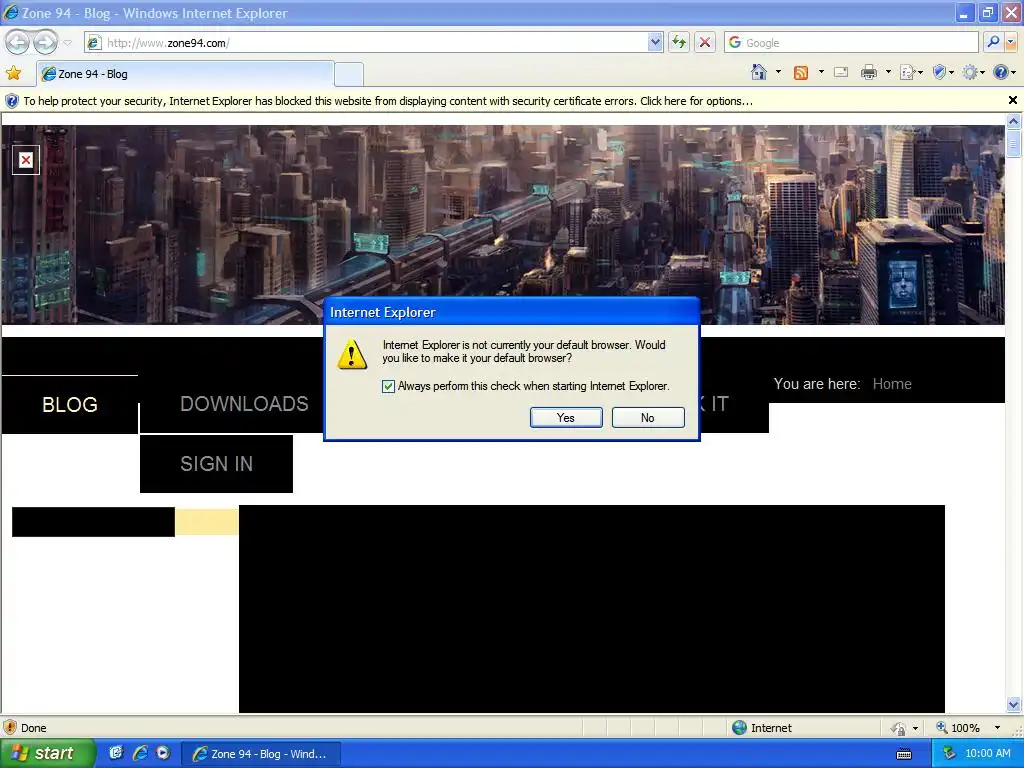Click the dialog warning triangle icon
The height and width of the screenshot is (768, 1024).
[352, 354]
